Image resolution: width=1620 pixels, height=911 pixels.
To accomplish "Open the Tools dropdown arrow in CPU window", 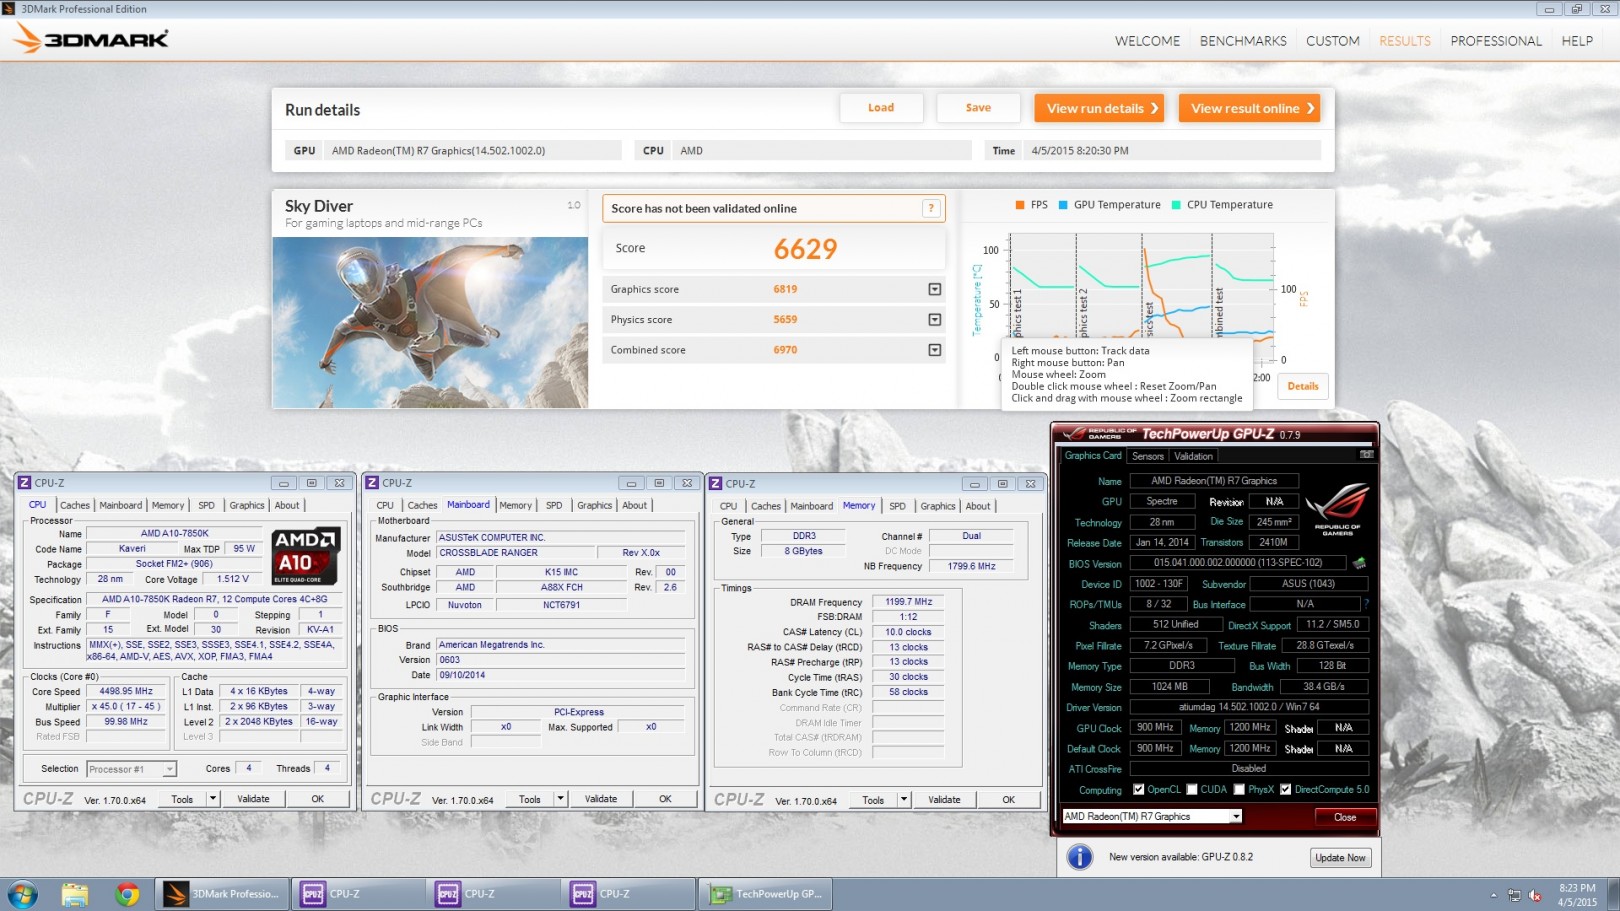I will point(213,799).
